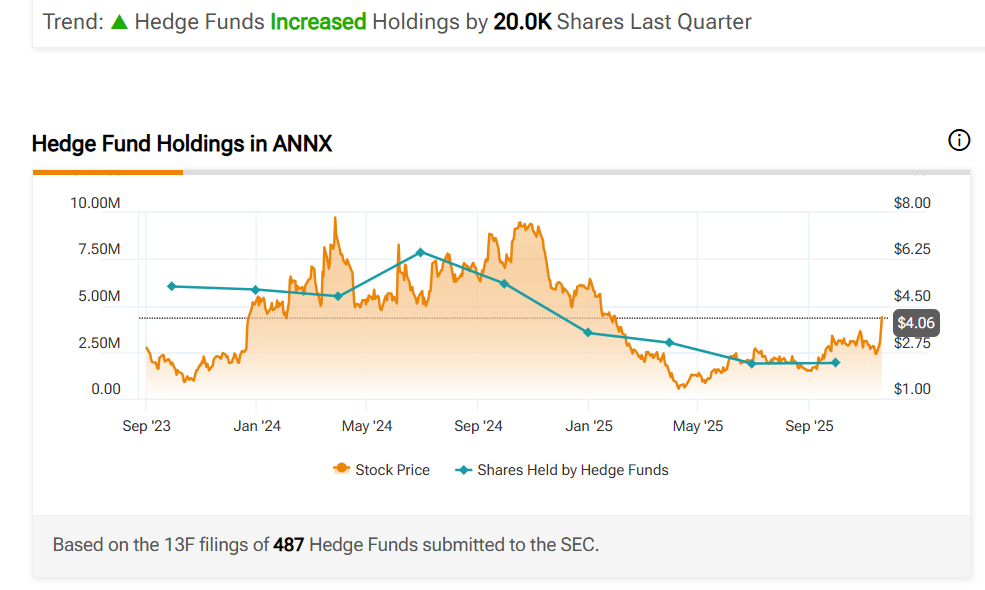
Task: Click the first teal diamond above Sep '23
Action: tap(172, 286)
